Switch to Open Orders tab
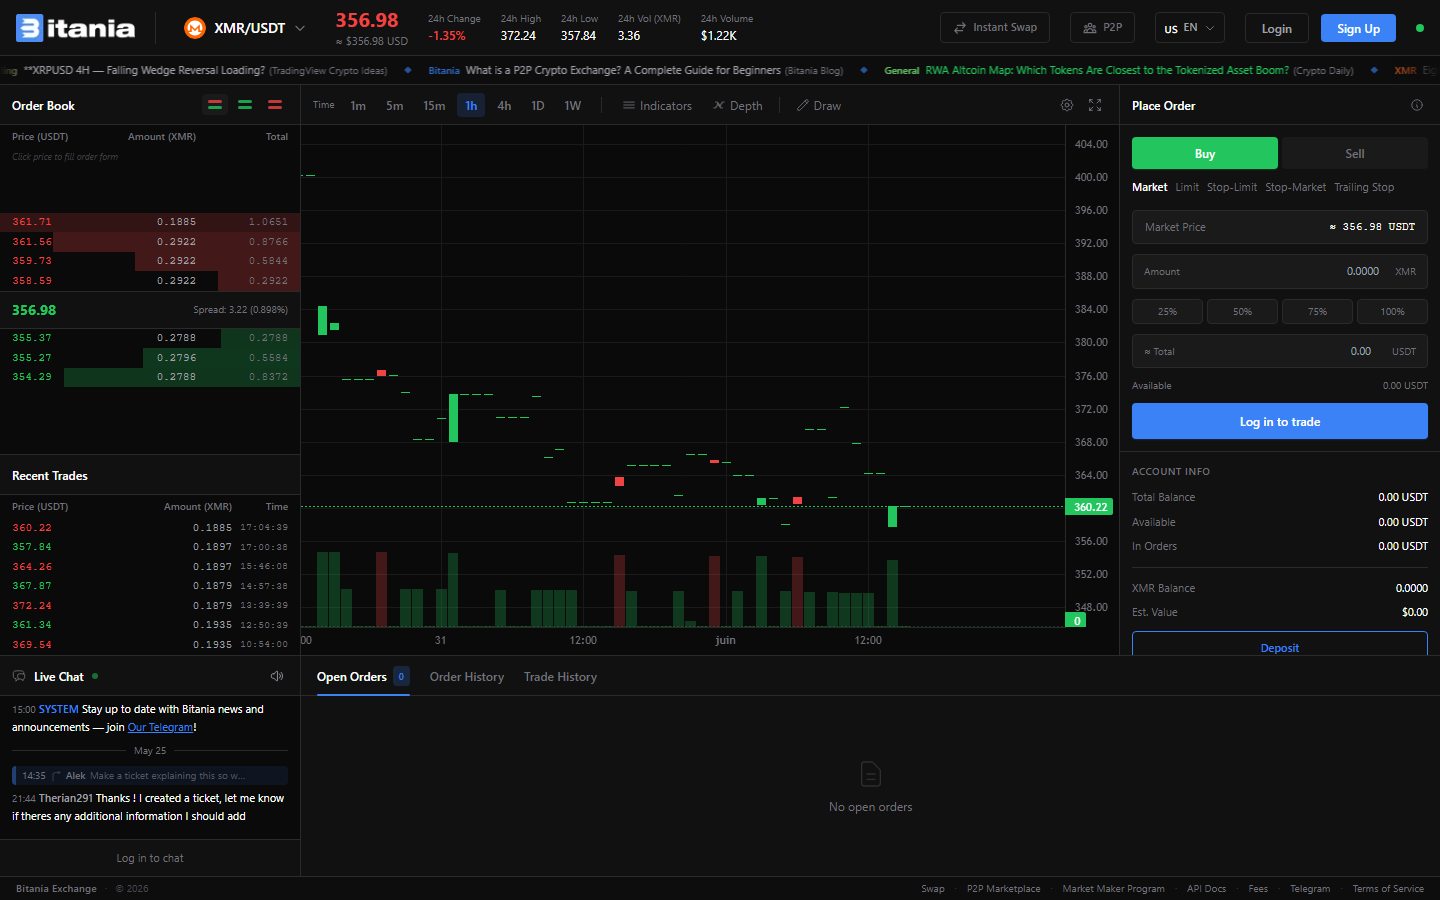The height and width of the screenshot is (900, 1440). click(x=363, y=677)
